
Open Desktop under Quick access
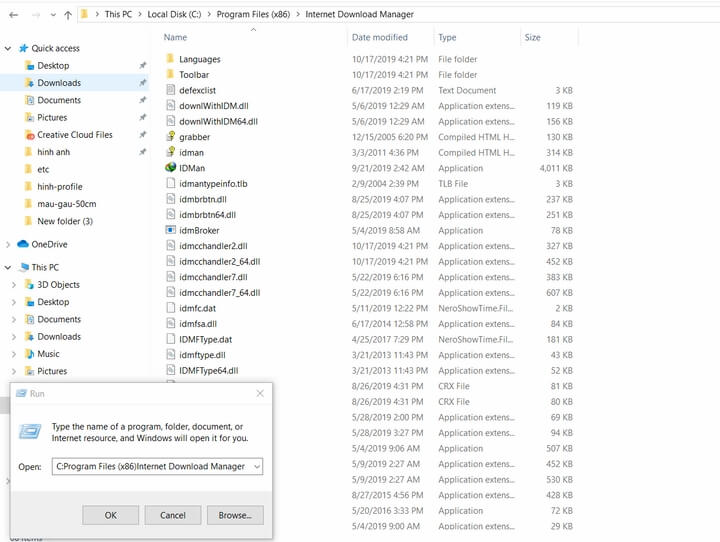[53, 66]
